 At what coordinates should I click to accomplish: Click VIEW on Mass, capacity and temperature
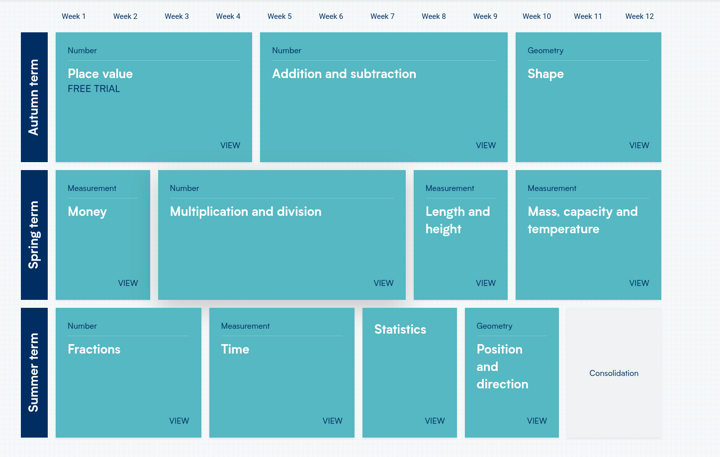(x=639, y=283)
